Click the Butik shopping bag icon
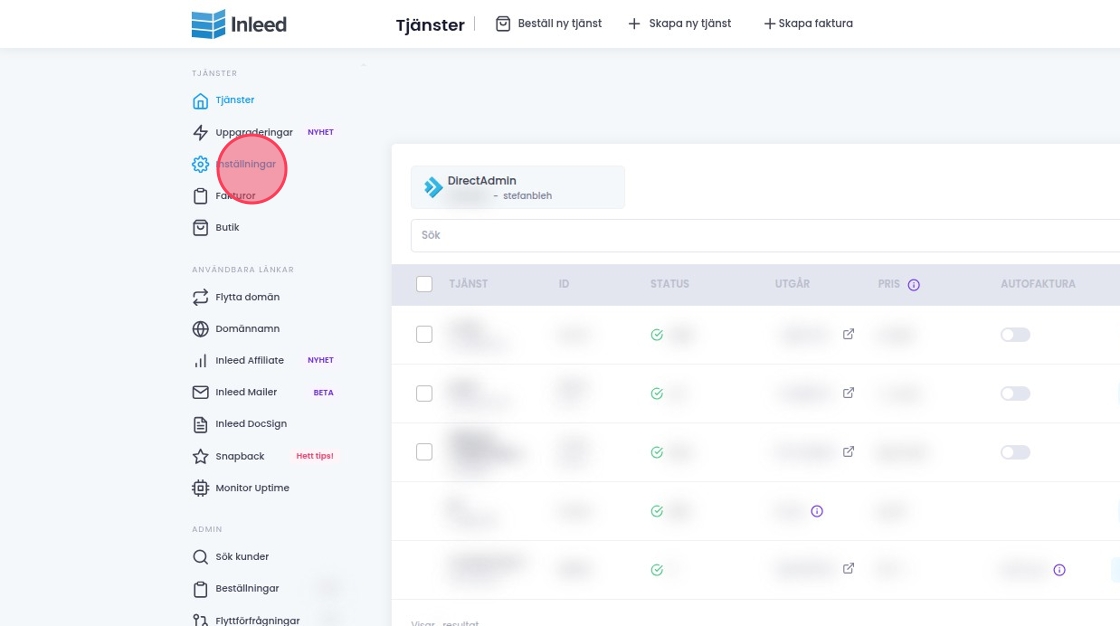 (200, 228)
